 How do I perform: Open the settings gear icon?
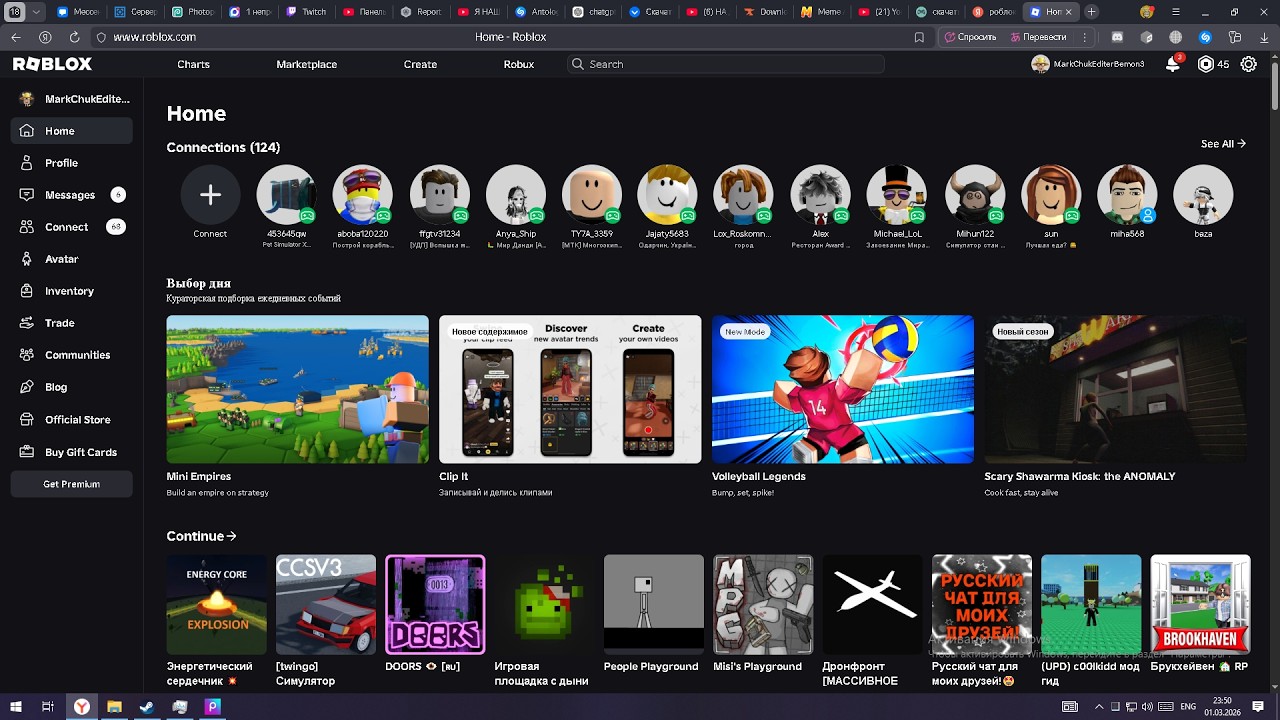[1249, 64]
